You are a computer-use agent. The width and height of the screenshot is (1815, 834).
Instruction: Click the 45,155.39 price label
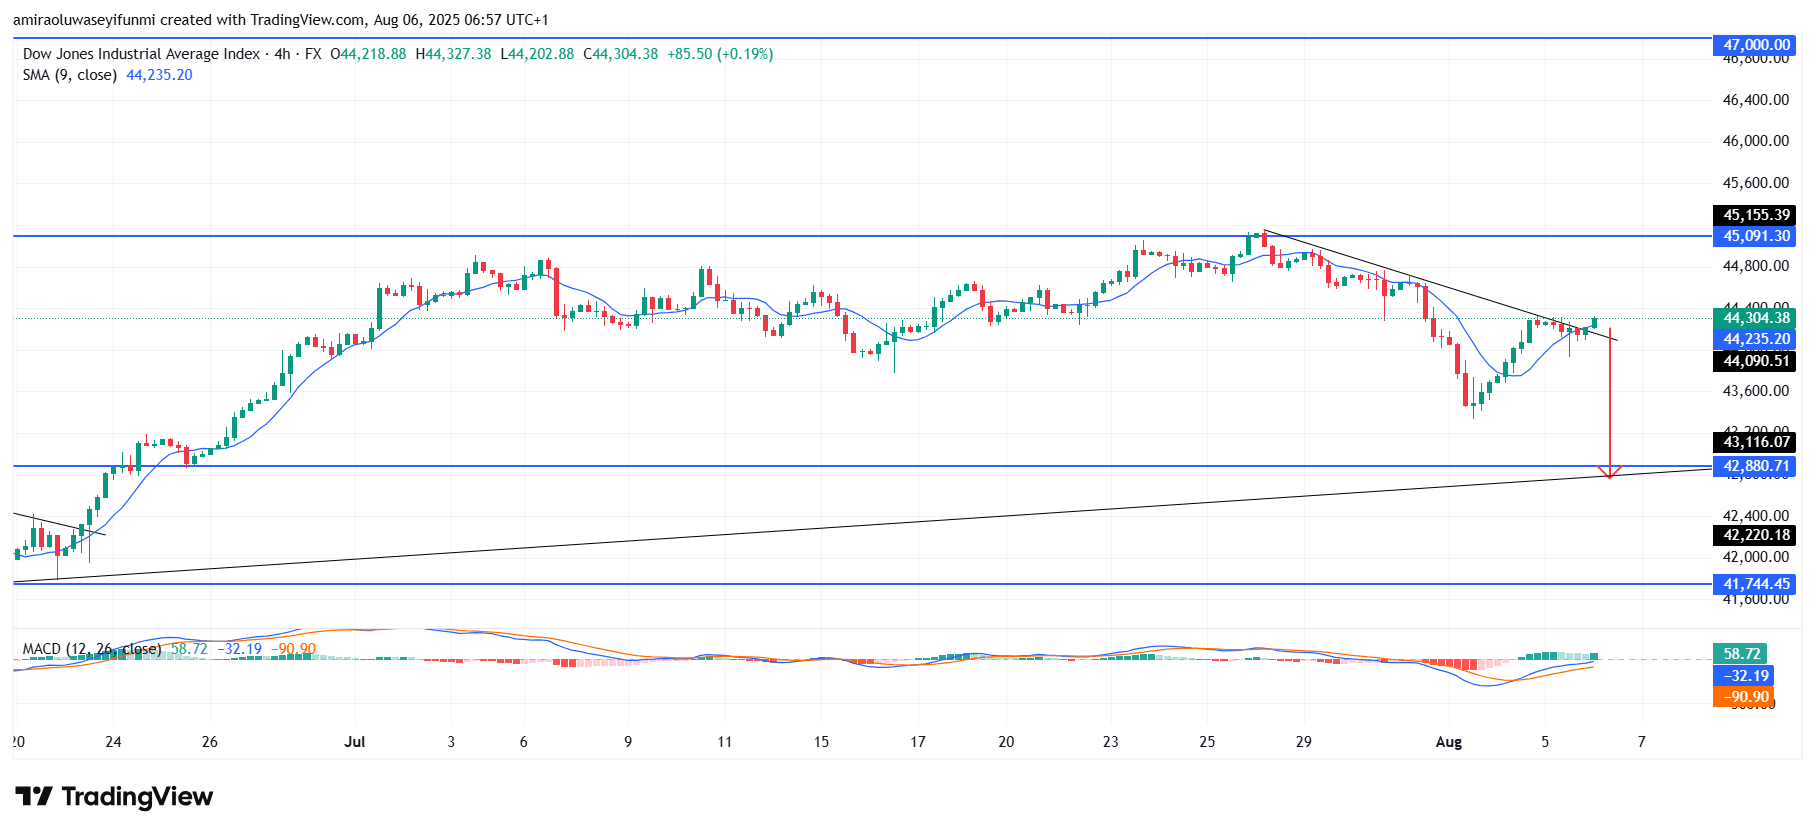point(1754,215)
